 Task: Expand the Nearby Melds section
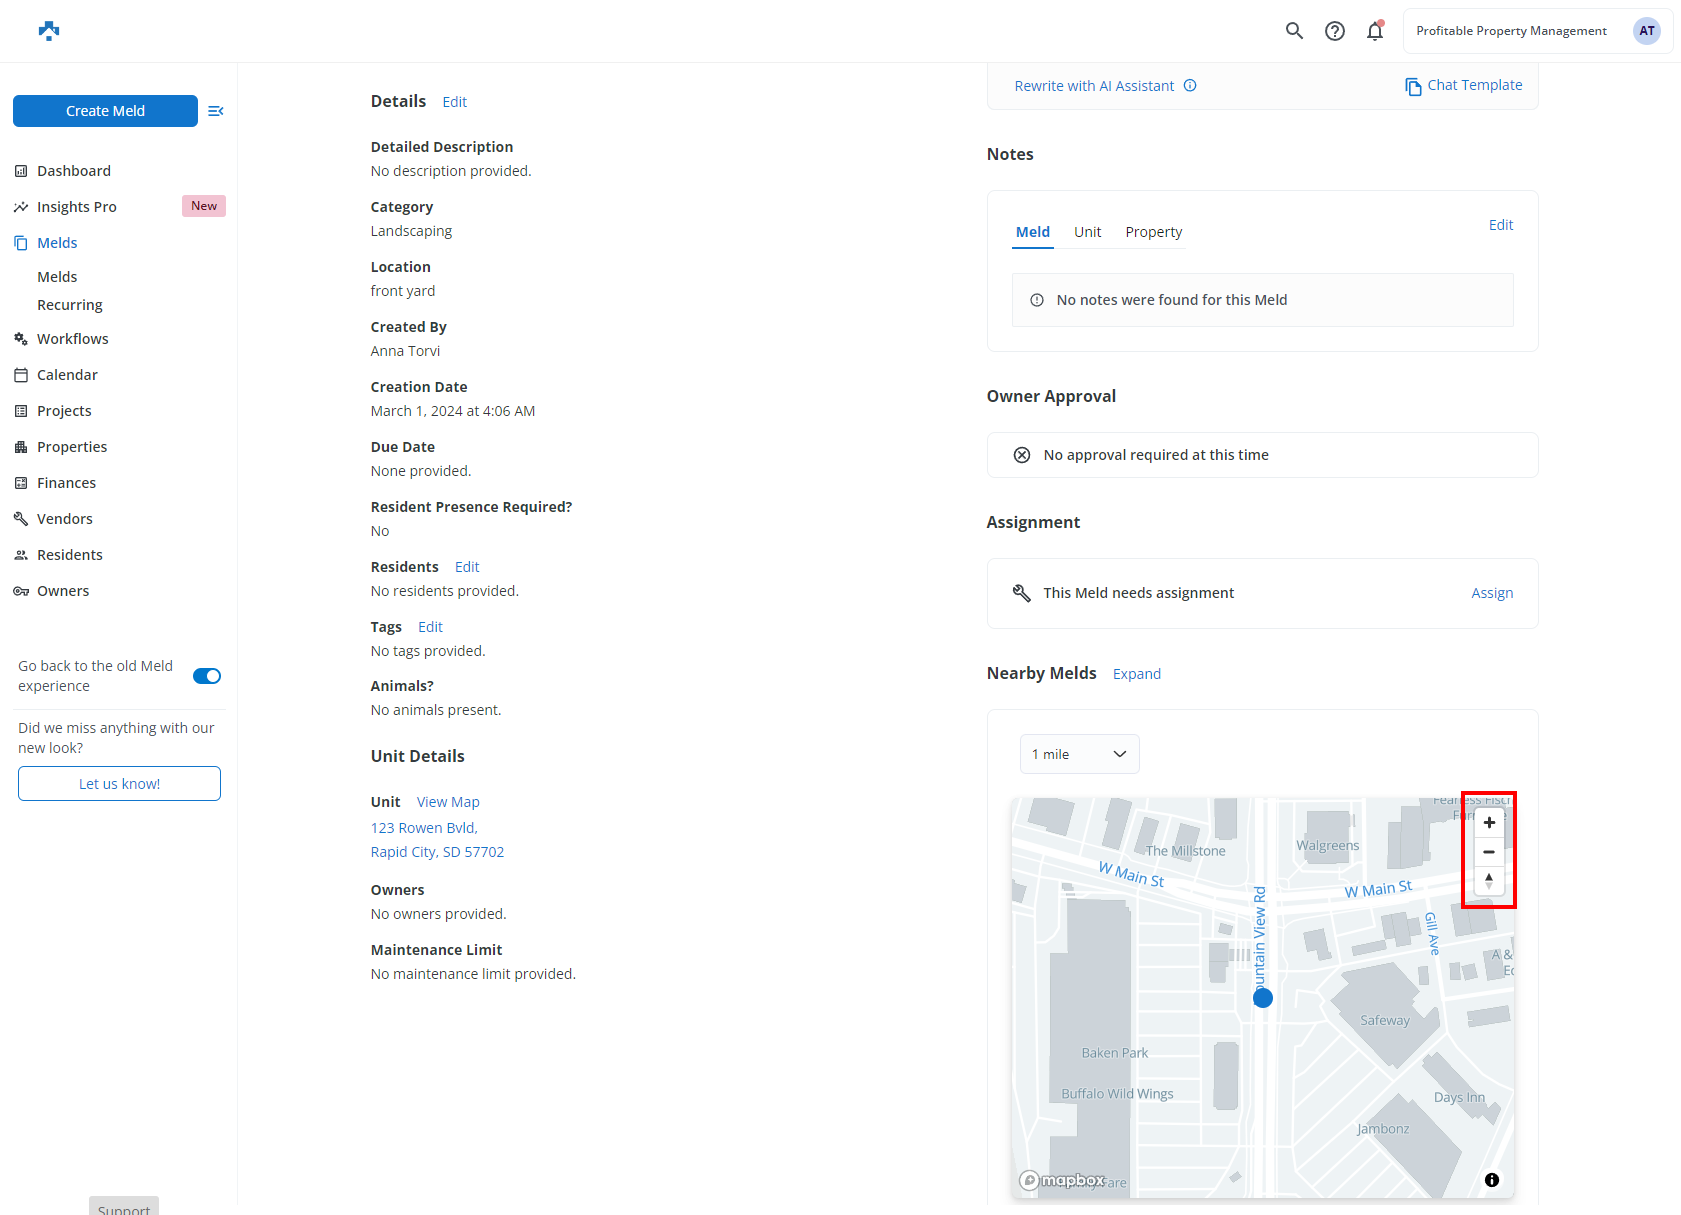tap(1136, 674)
